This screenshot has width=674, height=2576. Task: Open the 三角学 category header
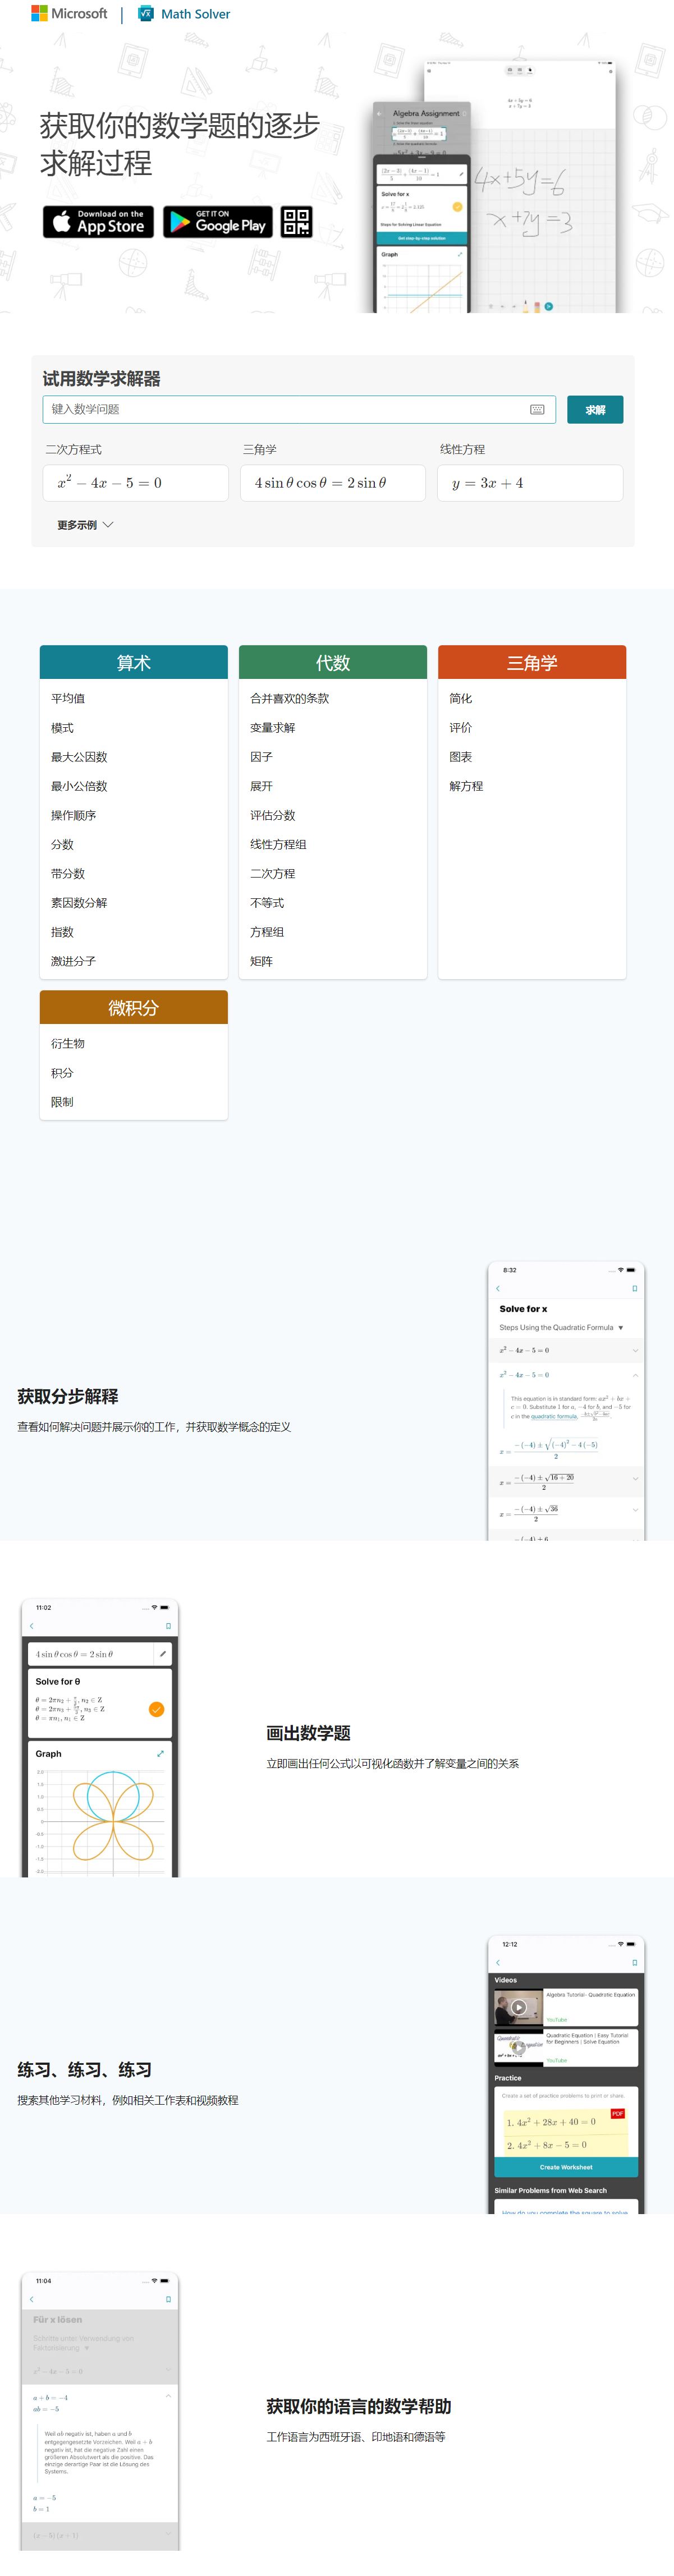pos(532,663)
